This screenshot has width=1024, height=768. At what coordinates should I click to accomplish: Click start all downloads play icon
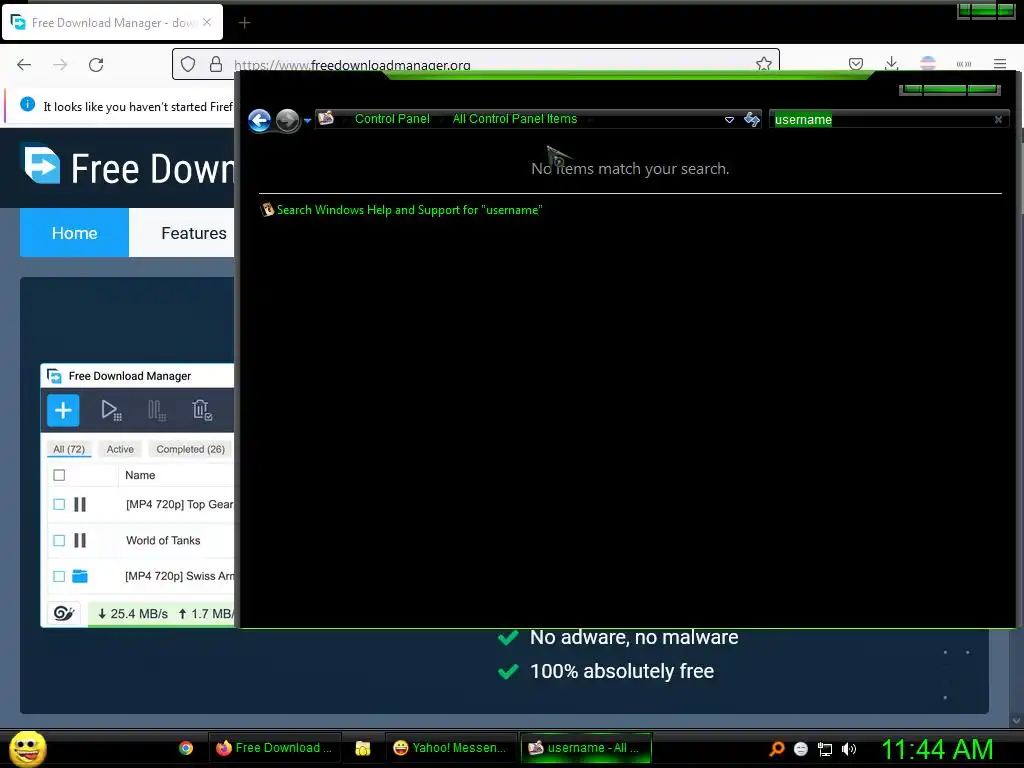coord(111,410)
